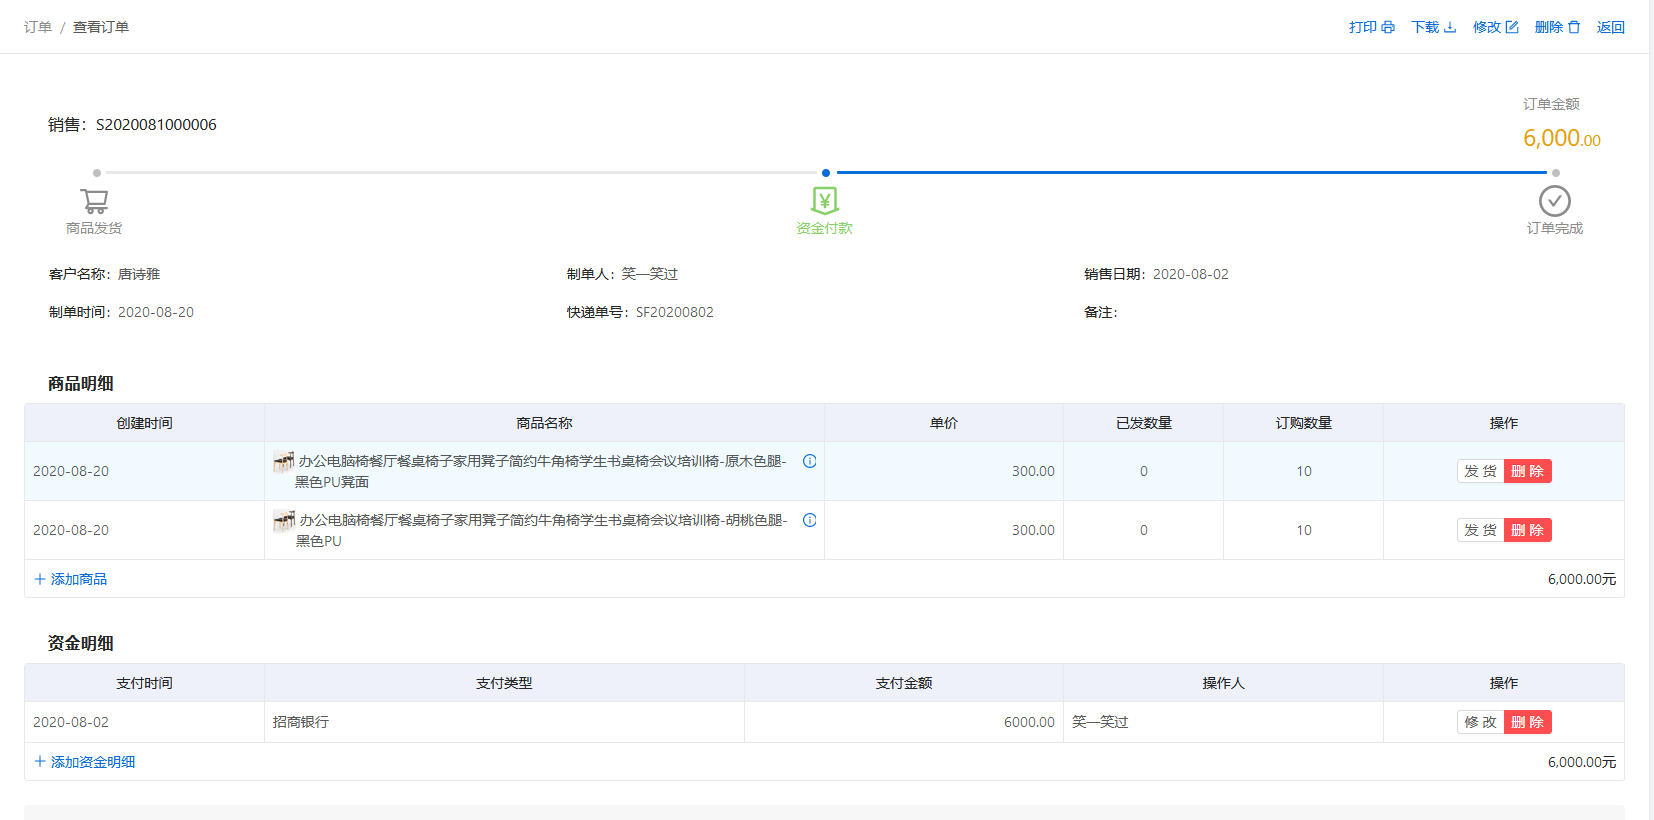Screen dimensions: 1654x820
Task: Click the 返回 back link
Action: click(1610, 27)
